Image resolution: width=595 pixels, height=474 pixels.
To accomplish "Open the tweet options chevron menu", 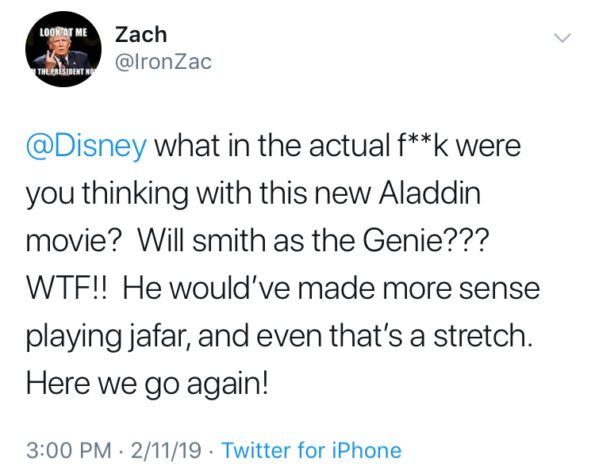I will [x=562, y=38].
